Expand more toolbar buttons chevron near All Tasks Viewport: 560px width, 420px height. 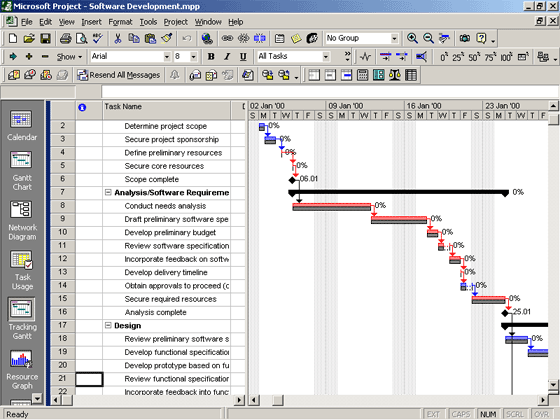[x=348, y=56]
